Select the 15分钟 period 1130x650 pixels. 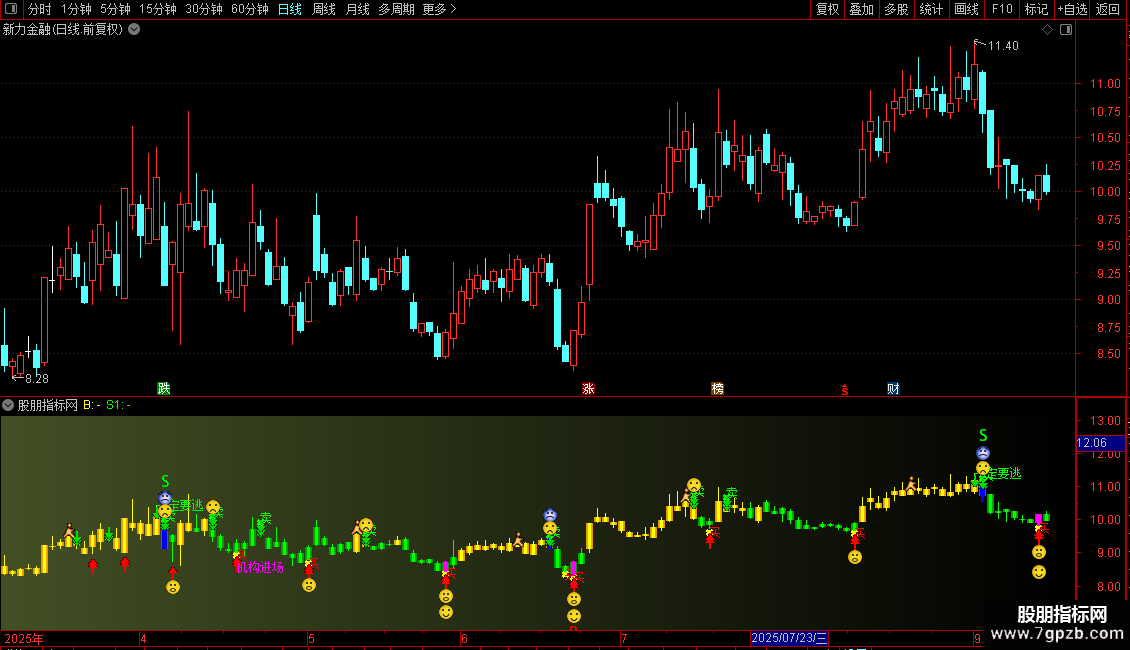tap(158, 9)
